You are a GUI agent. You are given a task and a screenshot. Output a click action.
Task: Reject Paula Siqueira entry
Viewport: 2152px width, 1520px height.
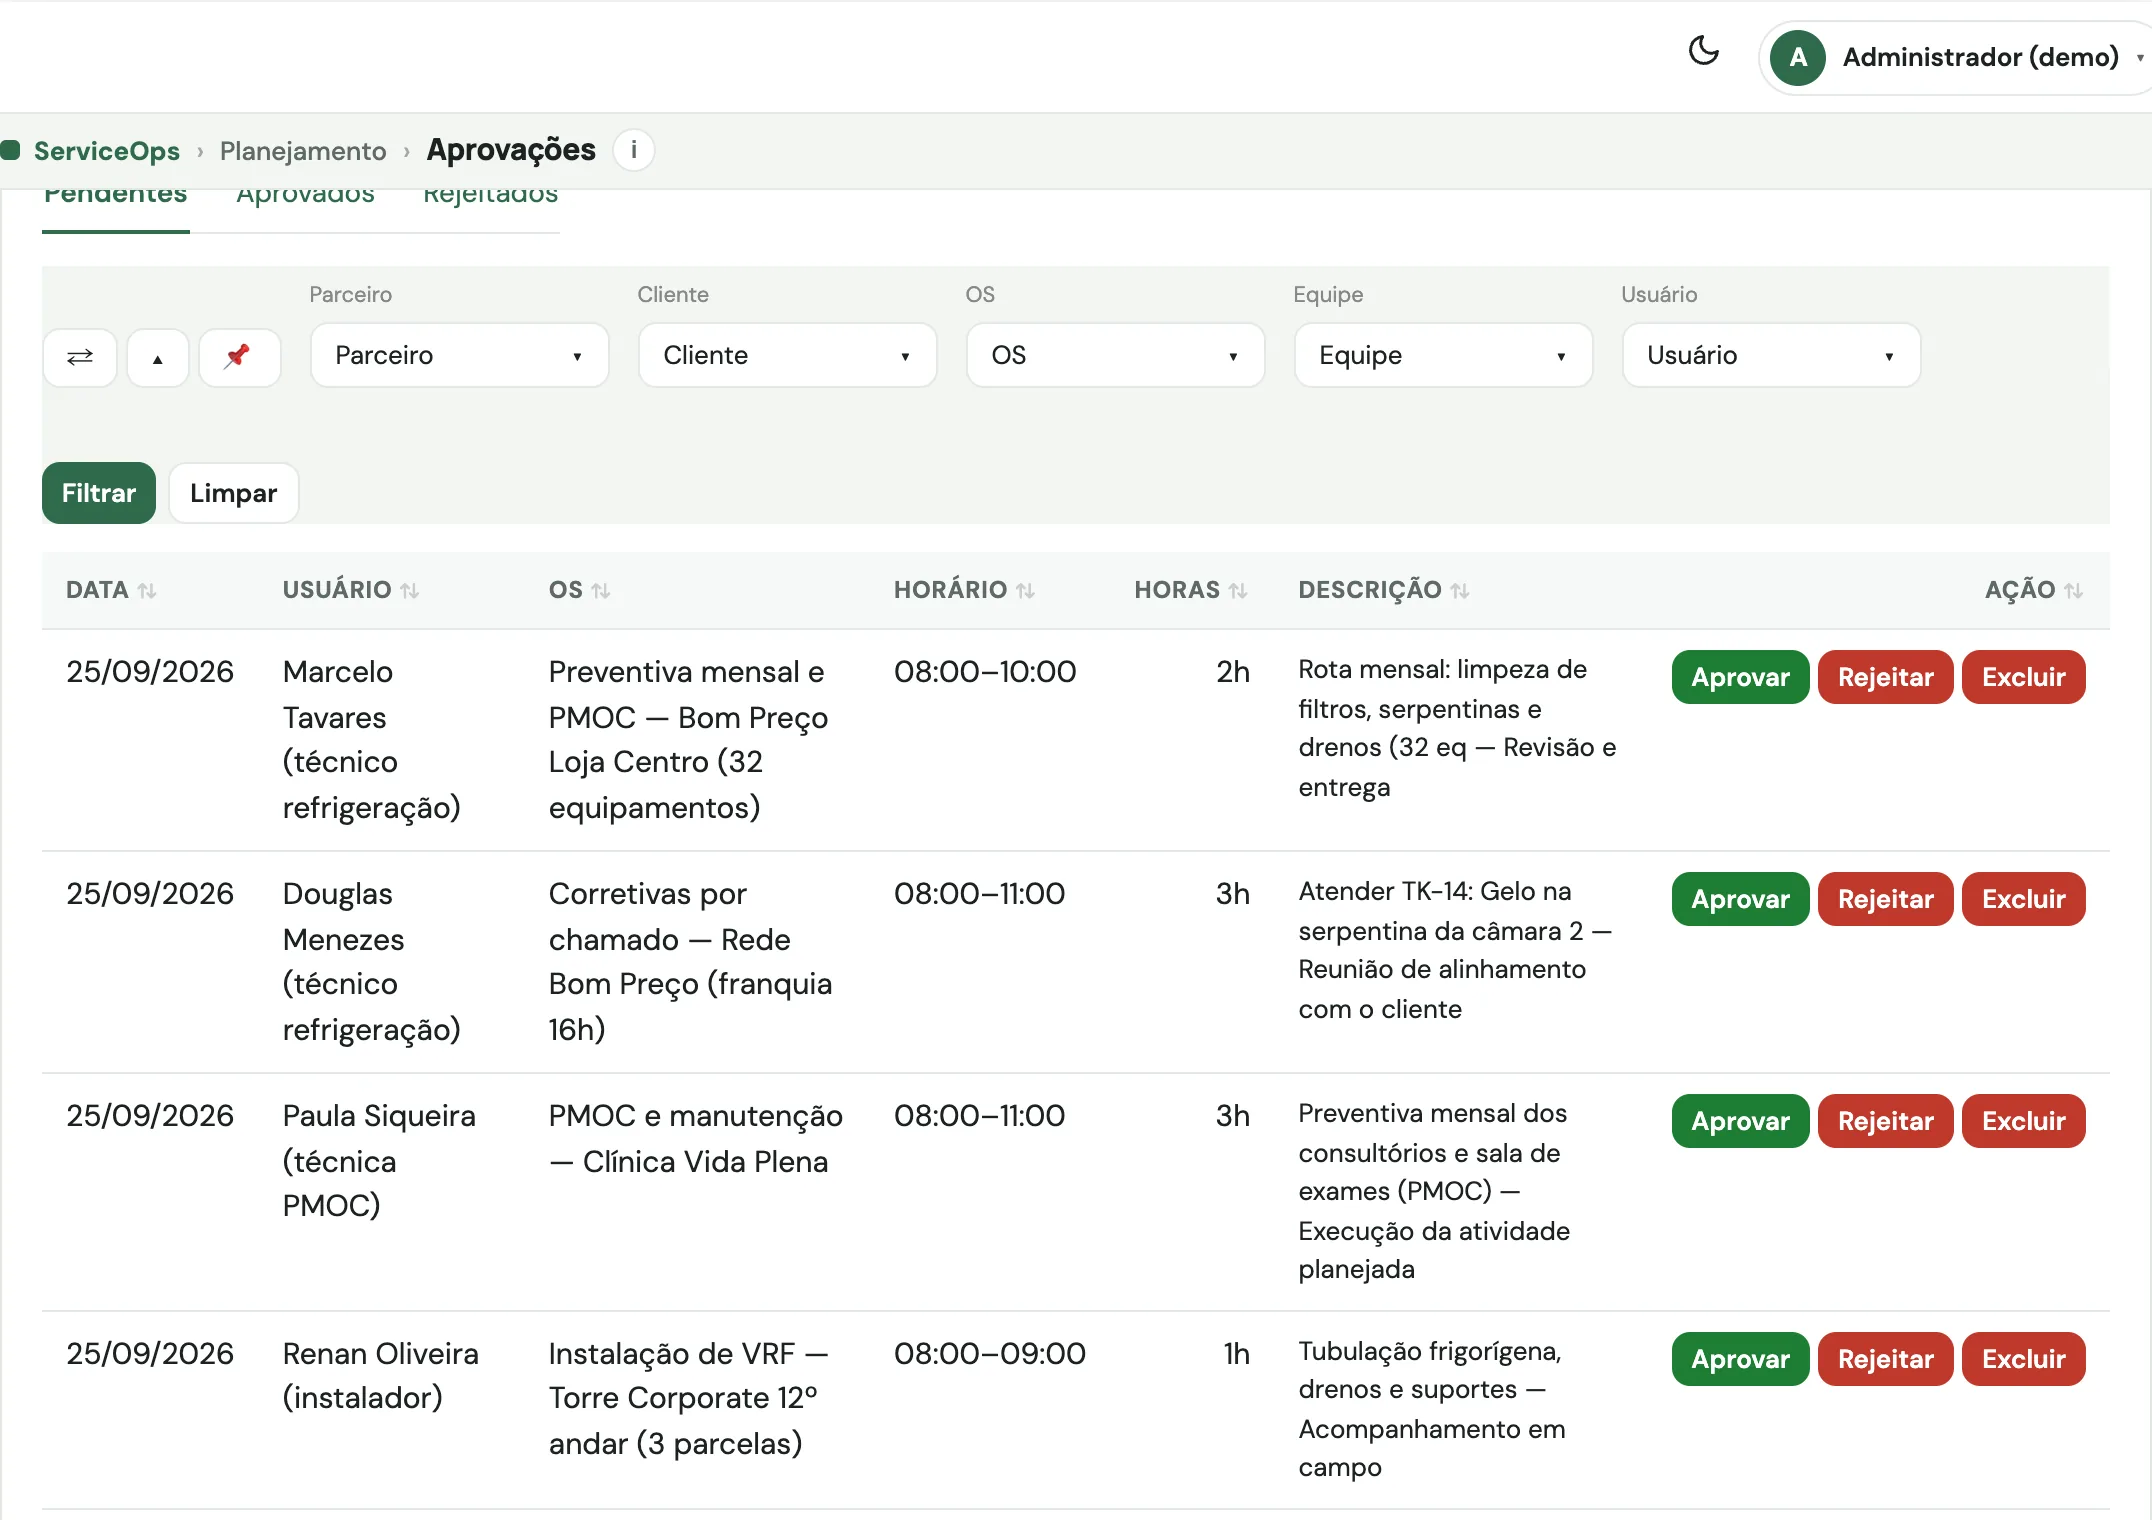tap(1885, 1121)
